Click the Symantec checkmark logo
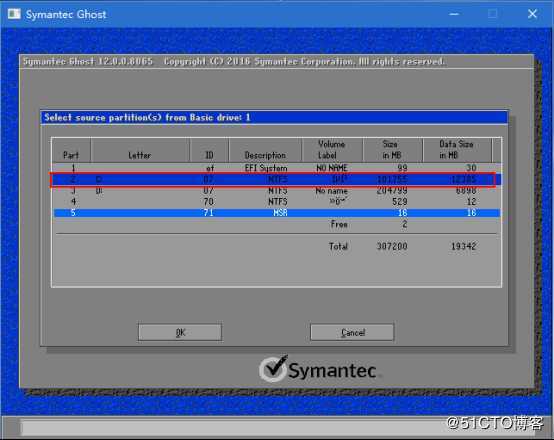 (273, 369)
